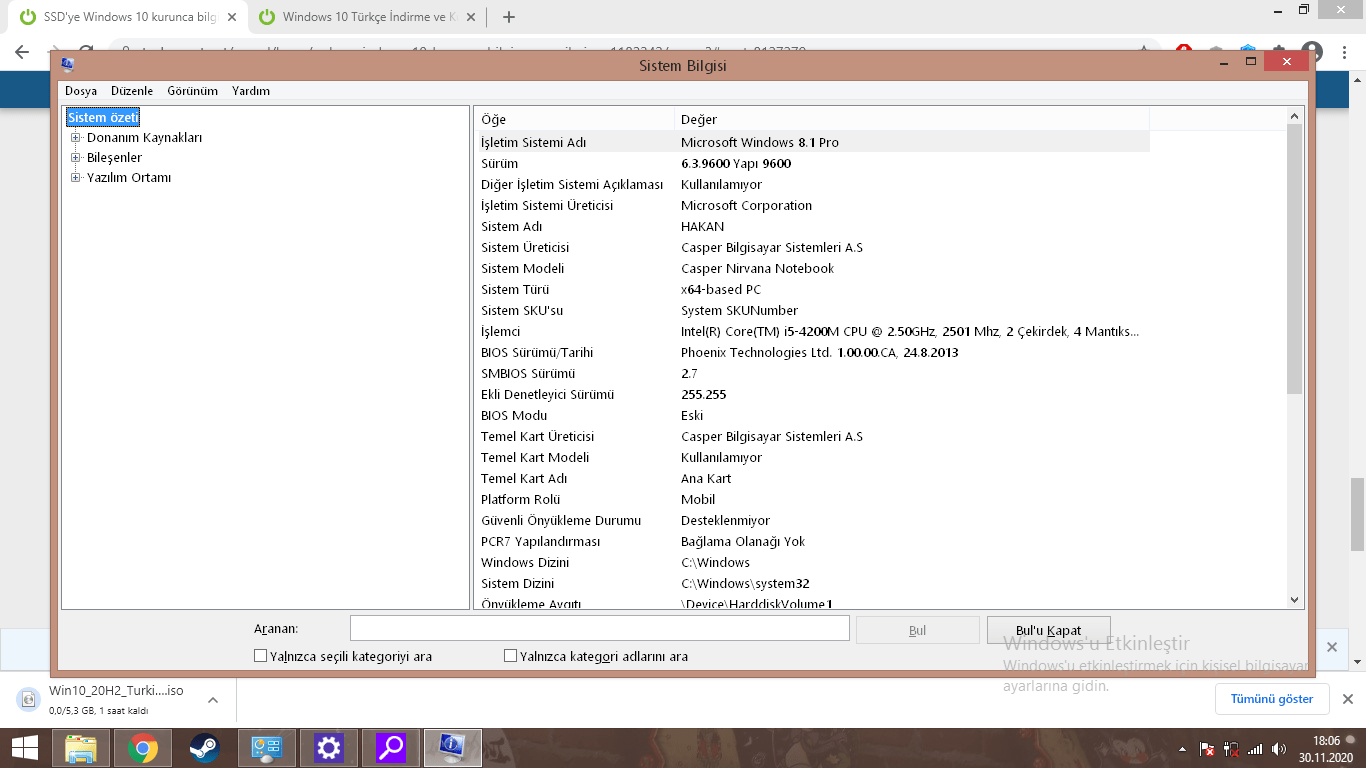
Task: Open the Görünüm menu
Action: (192, 91)
